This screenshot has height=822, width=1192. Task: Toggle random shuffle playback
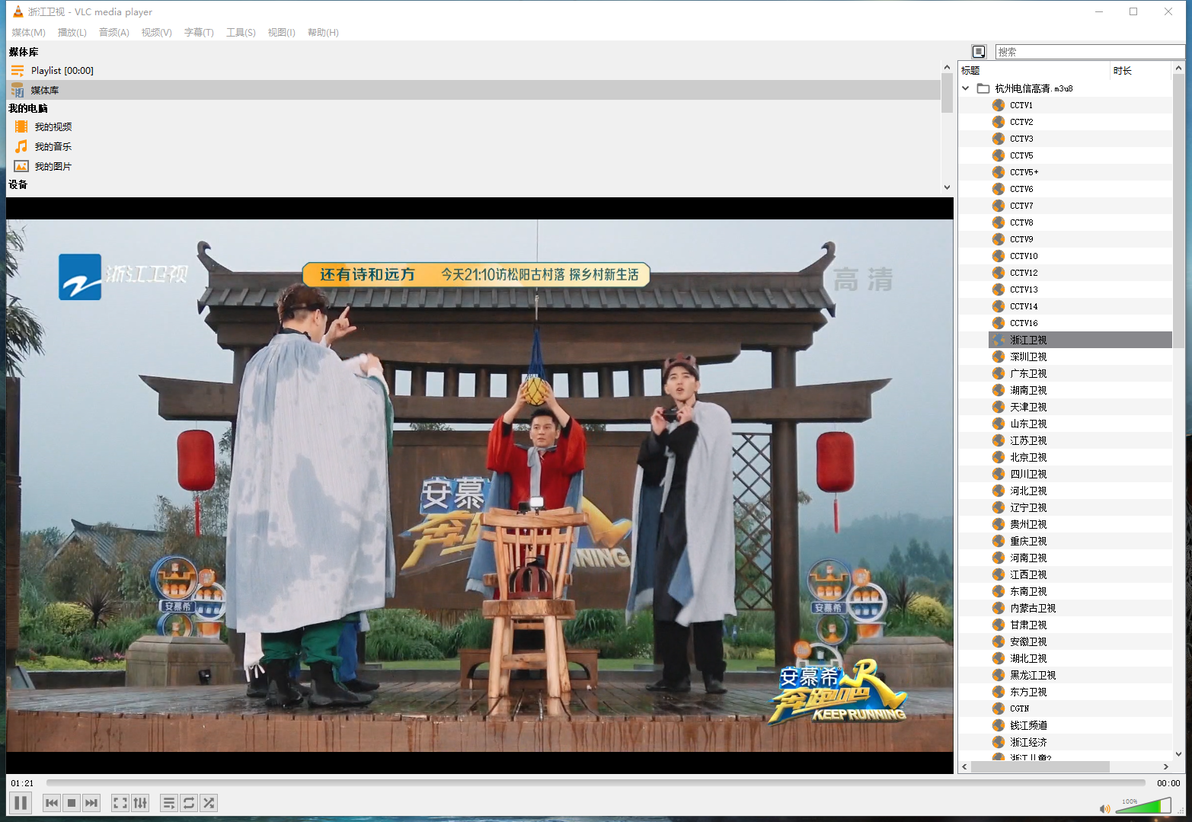[209, 803]
